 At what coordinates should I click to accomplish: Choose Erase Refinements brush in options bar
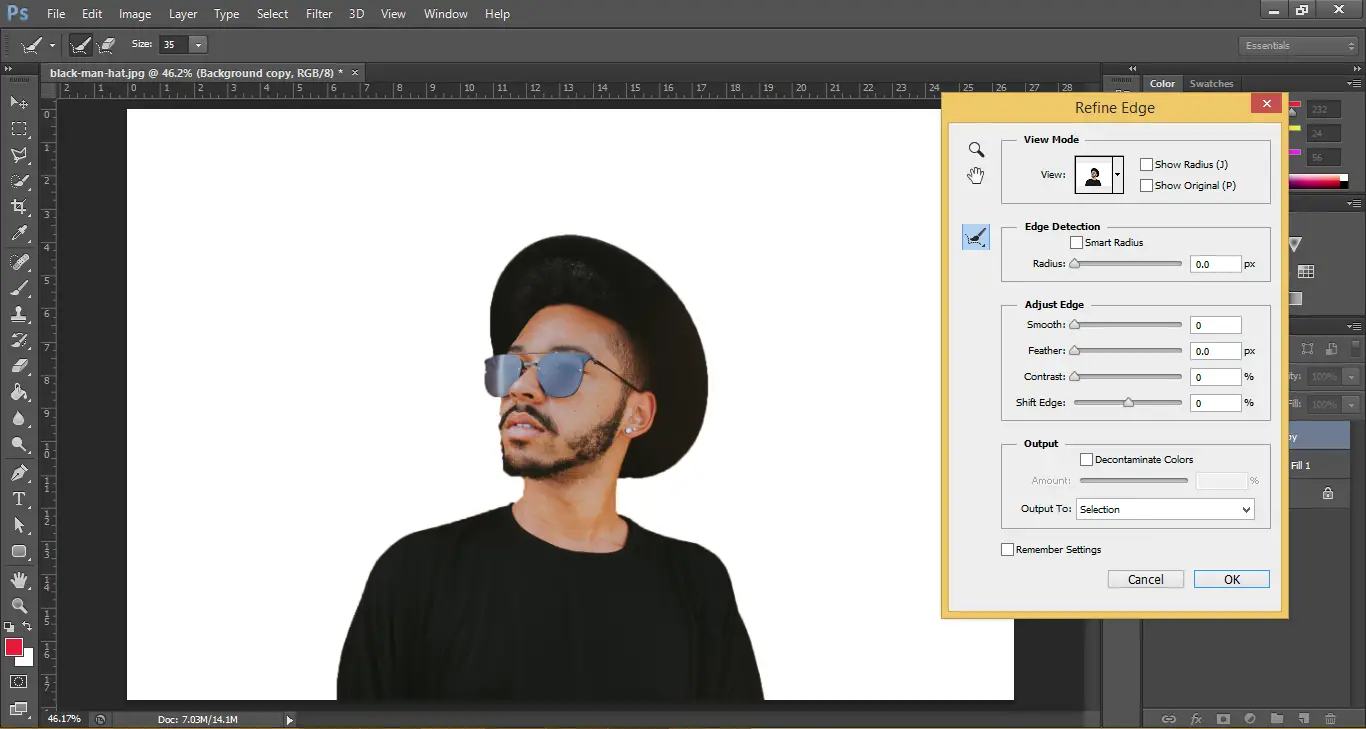coord(107,45)
